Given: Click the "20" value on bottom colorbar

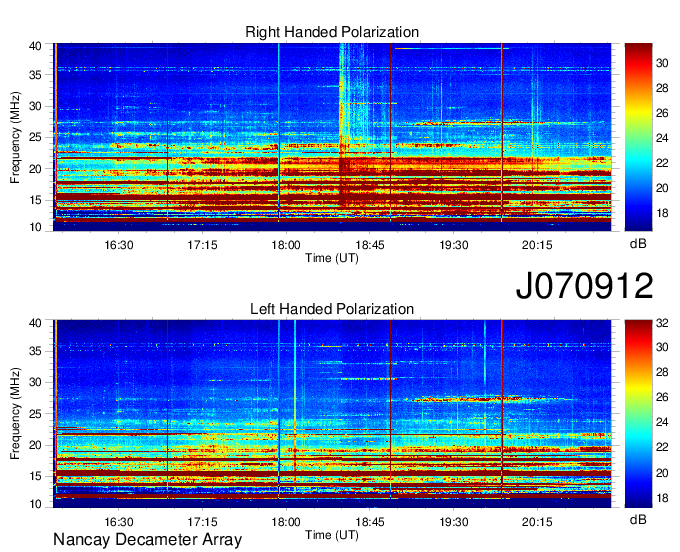Looking at the screenshot, I should 662,473.
